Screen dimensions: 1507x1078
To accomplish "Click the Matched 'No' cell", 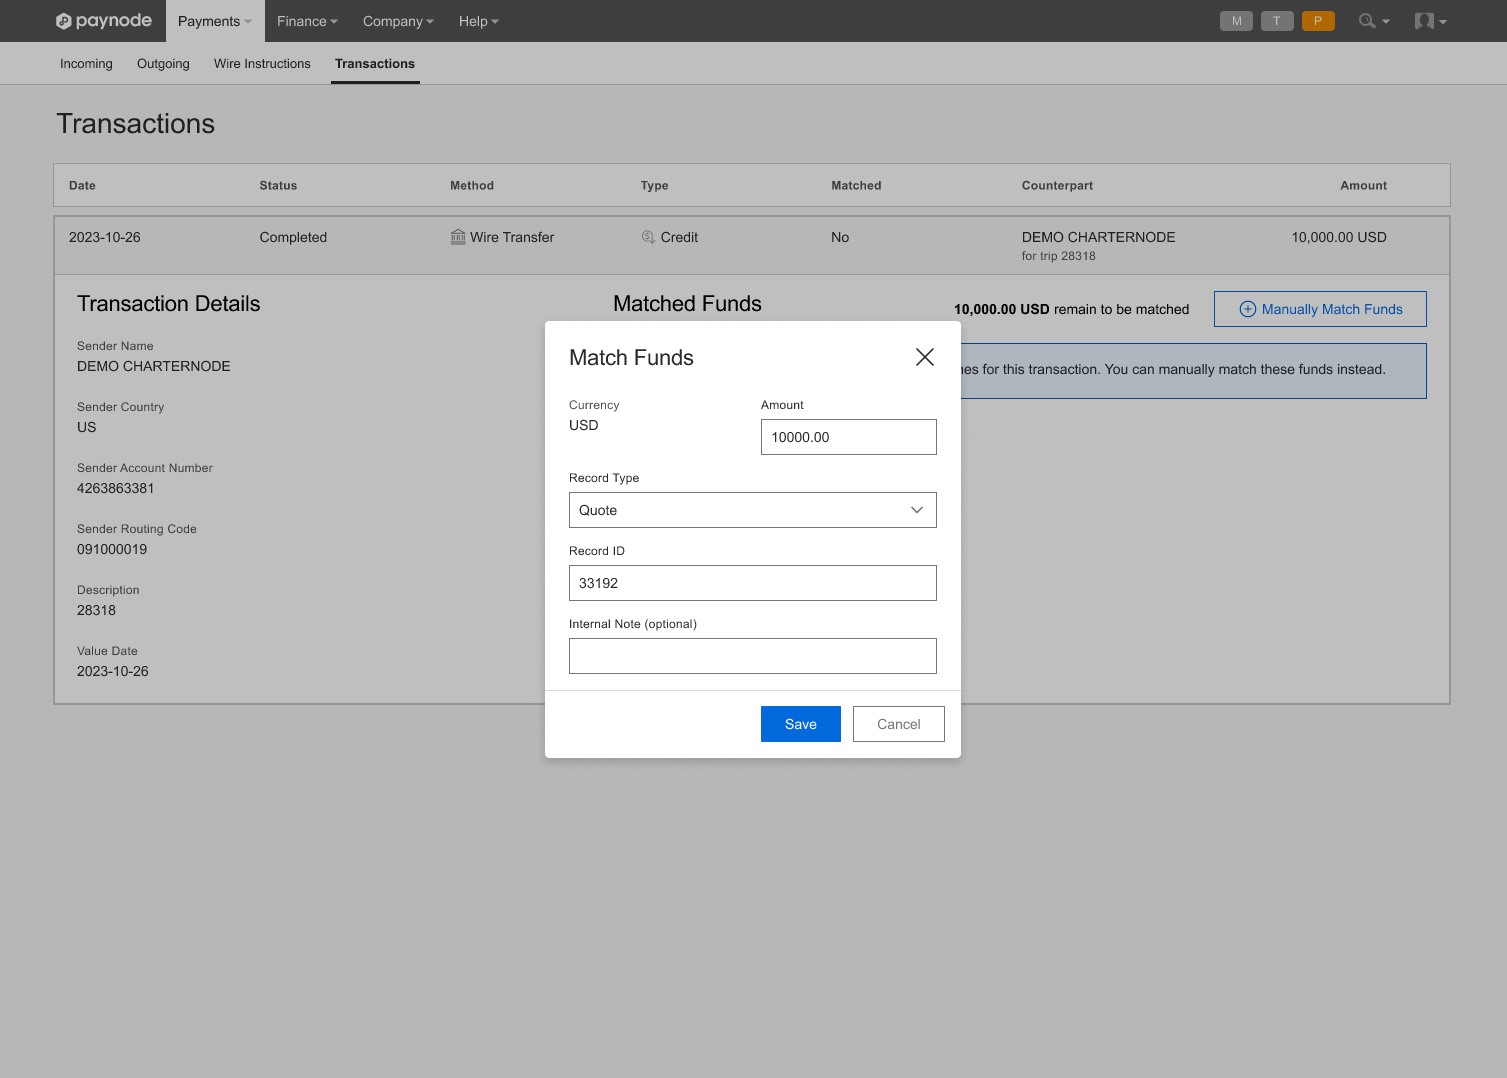I will [x=840, y=237].
